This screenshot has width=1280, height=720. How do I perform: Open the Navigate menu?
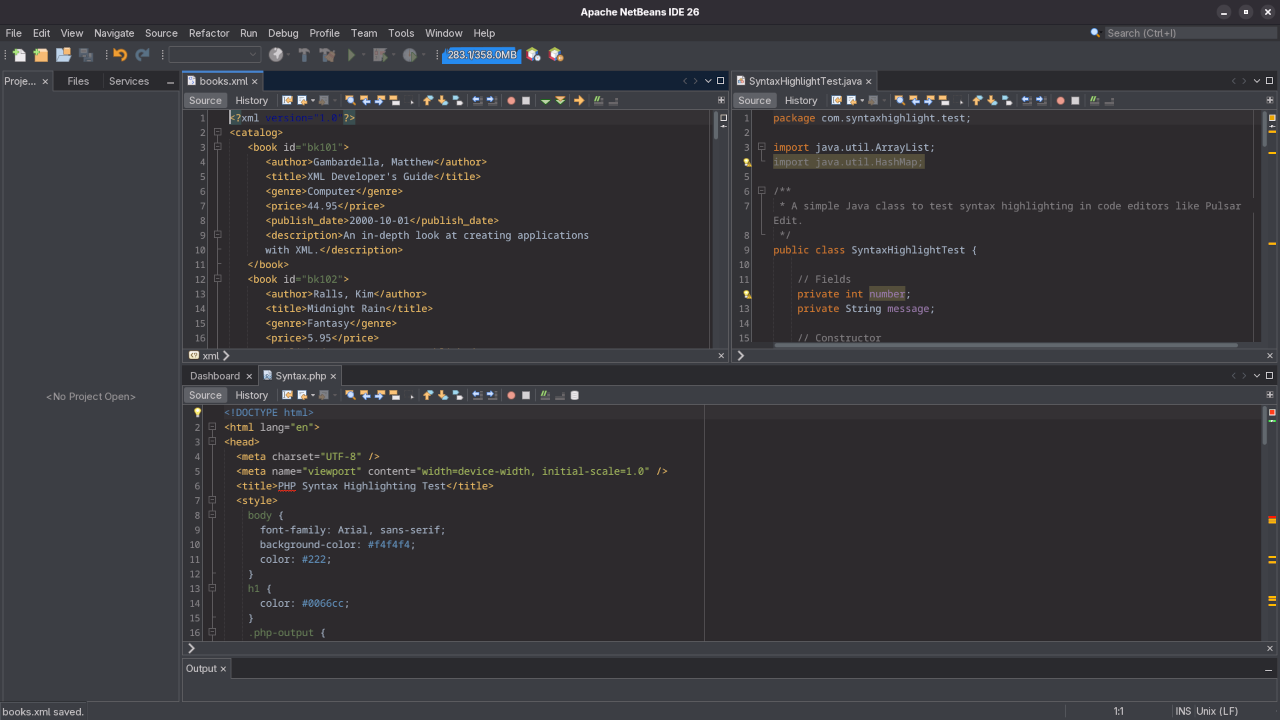114,33
